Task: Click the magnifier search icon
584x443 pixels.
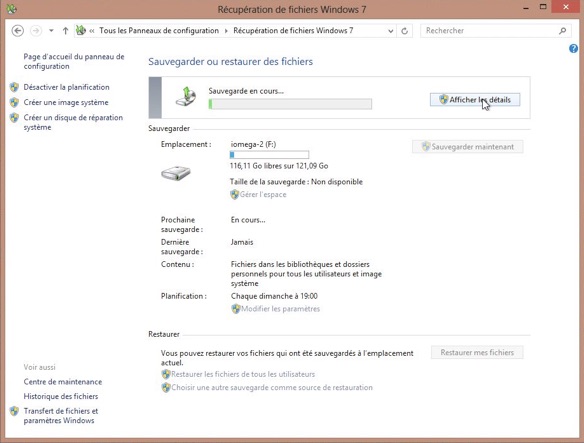Action: coord(562,31)
